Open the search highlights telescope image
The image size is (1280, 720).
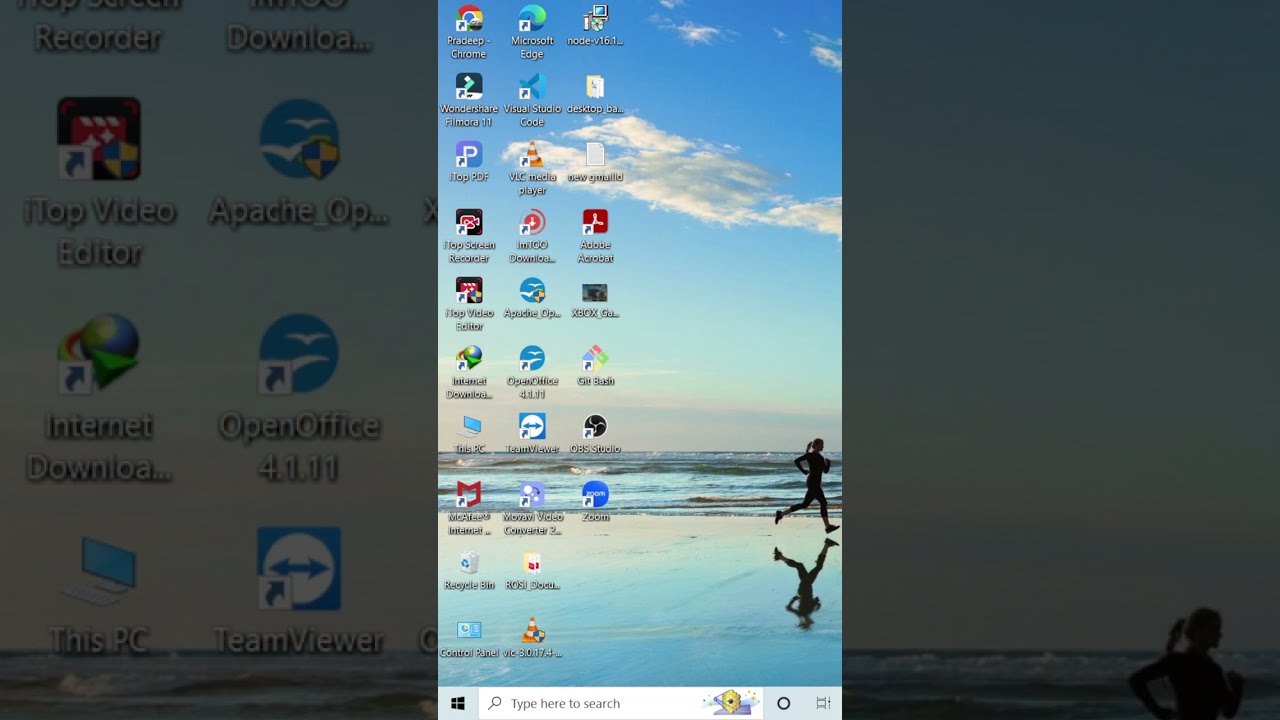(x=730, y=703)
